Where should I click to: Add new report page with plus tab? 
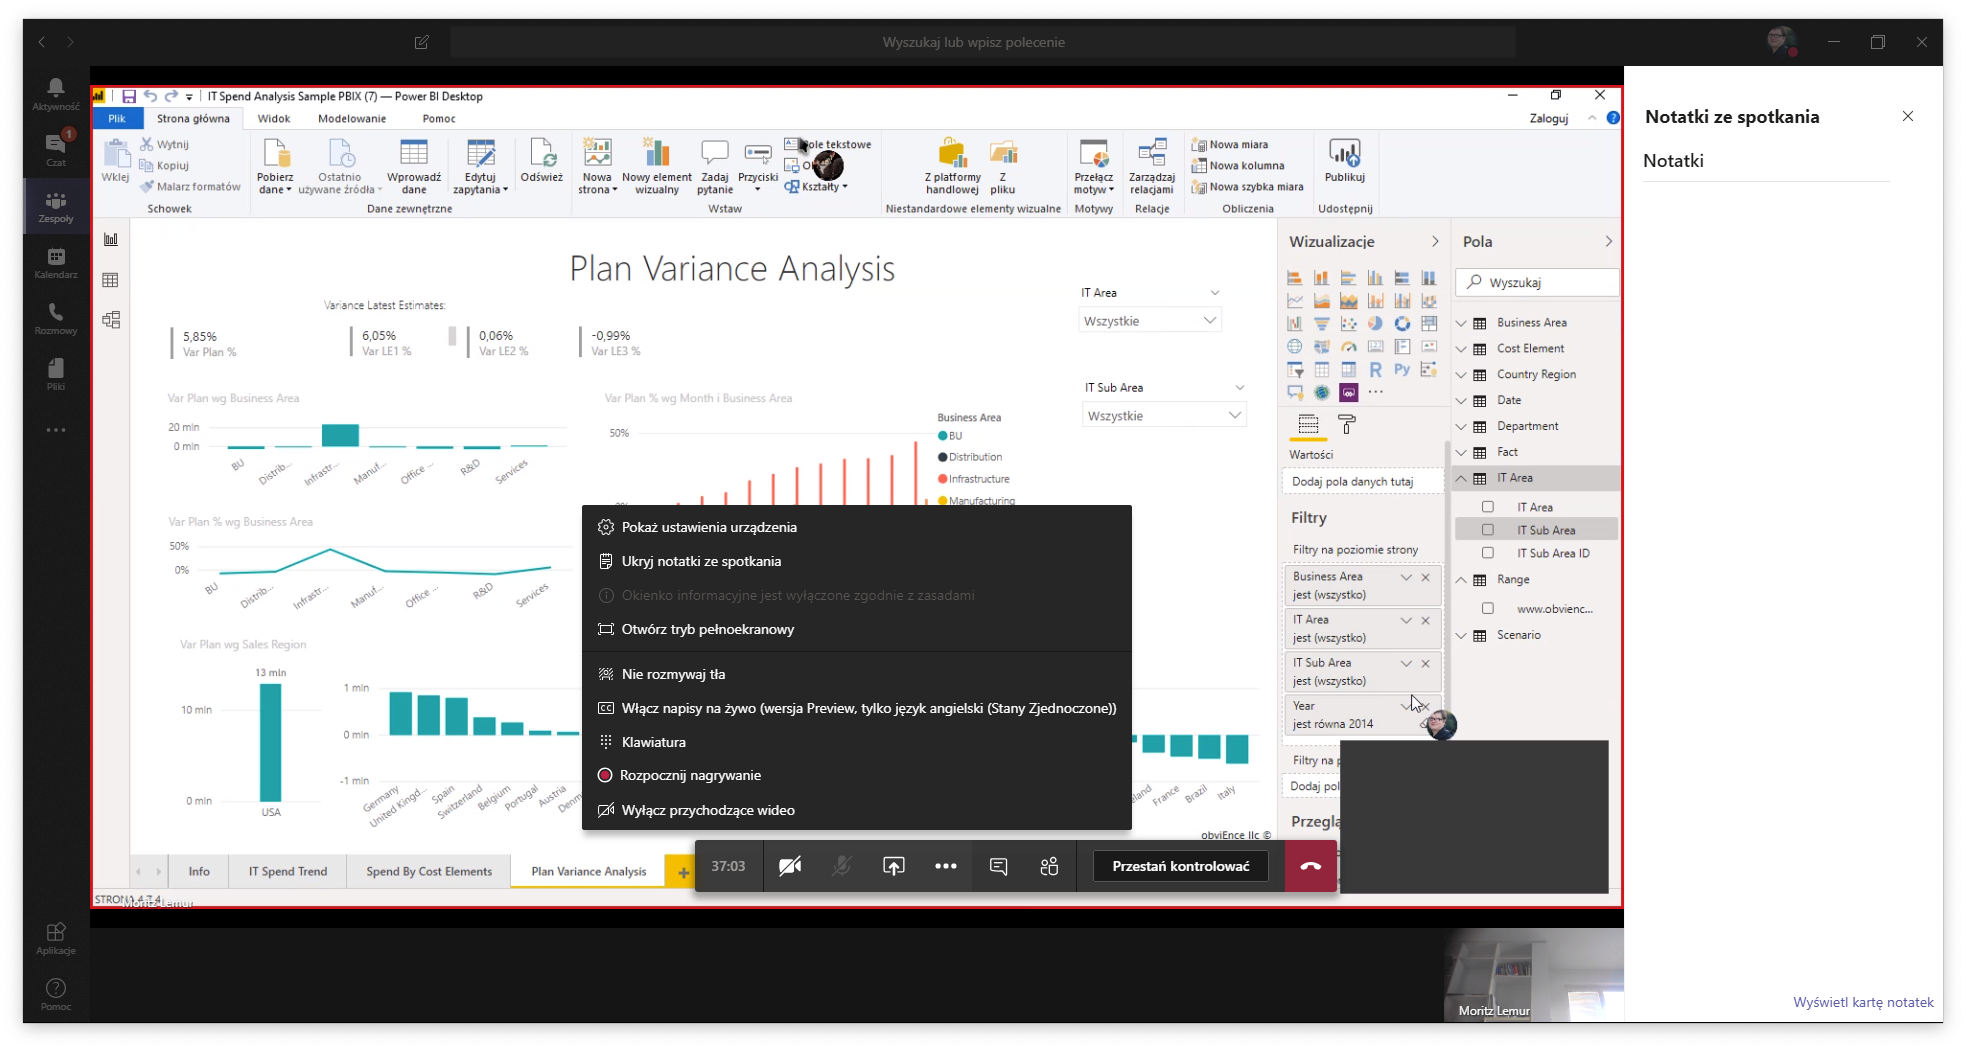pos(681,872)
